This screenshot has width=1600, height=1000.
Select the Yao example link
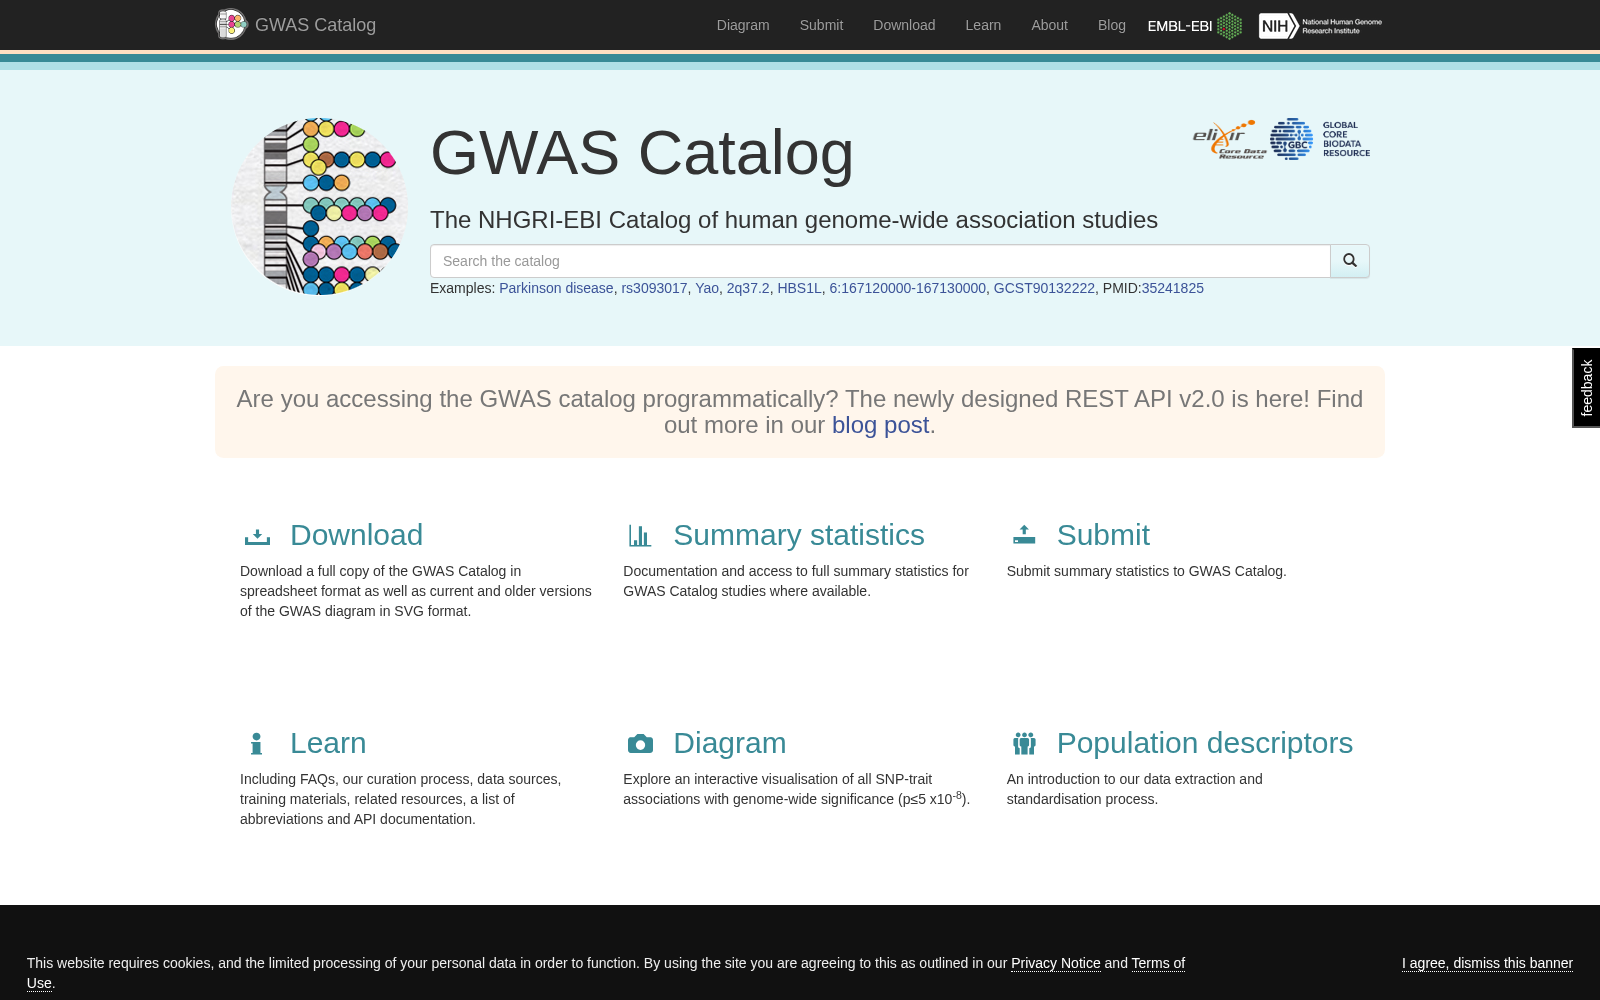pyautogui.click(x=707, y=288)
